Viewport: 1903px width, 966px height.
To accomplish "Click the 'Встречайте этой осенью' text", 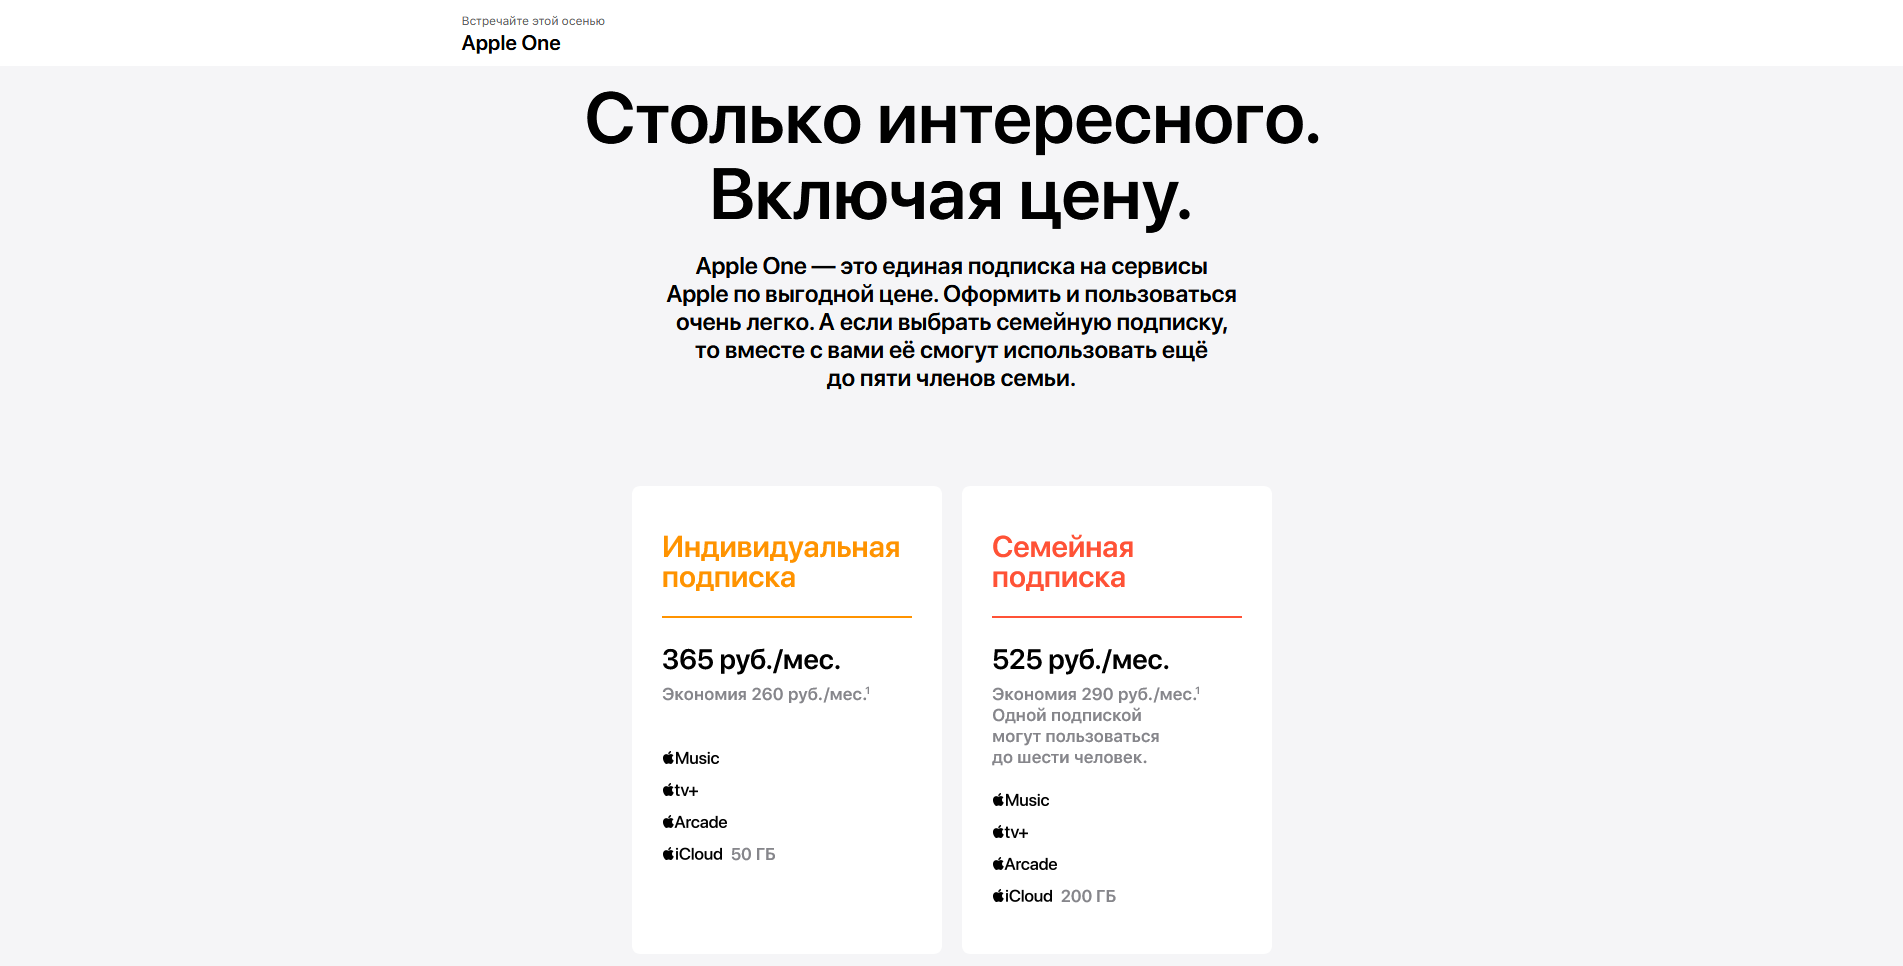I will (x=533, y=21).
